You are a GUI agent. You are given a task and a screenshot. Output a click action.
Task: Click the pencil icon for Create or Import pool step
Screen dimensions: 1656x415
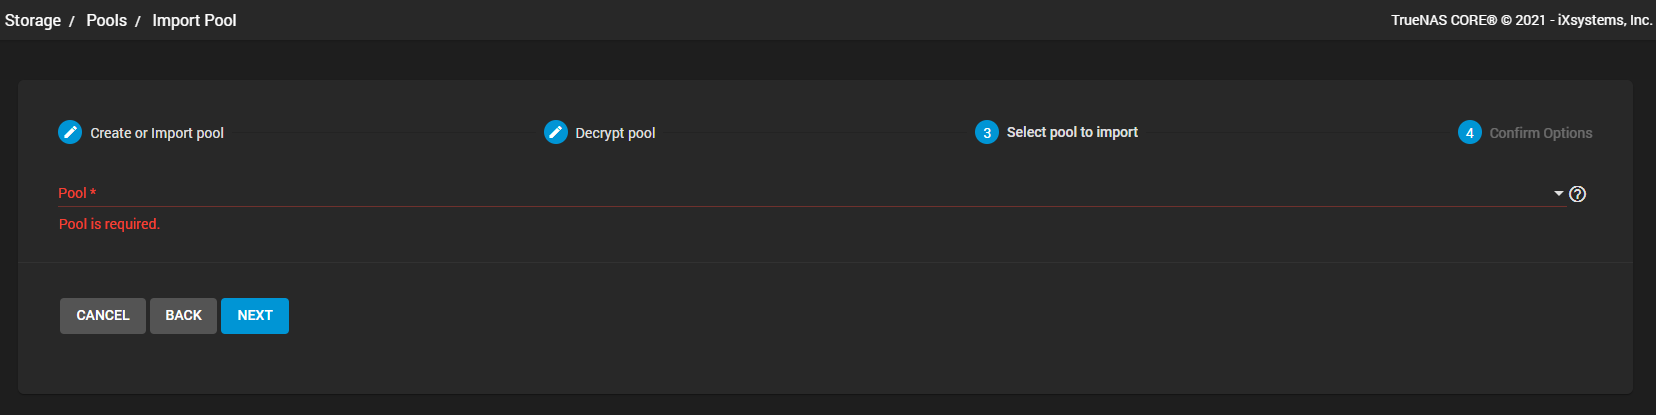tap(70, 132)
